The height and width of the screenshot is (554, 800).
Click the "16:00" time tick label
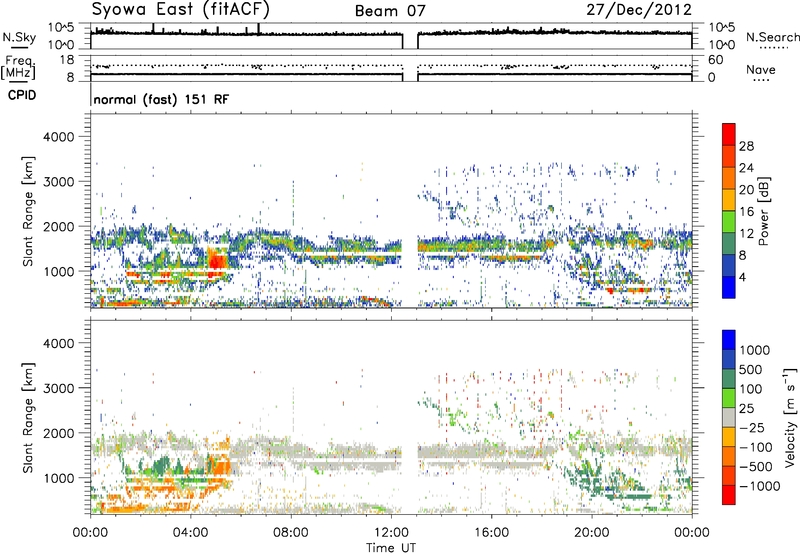coord(491,533)
